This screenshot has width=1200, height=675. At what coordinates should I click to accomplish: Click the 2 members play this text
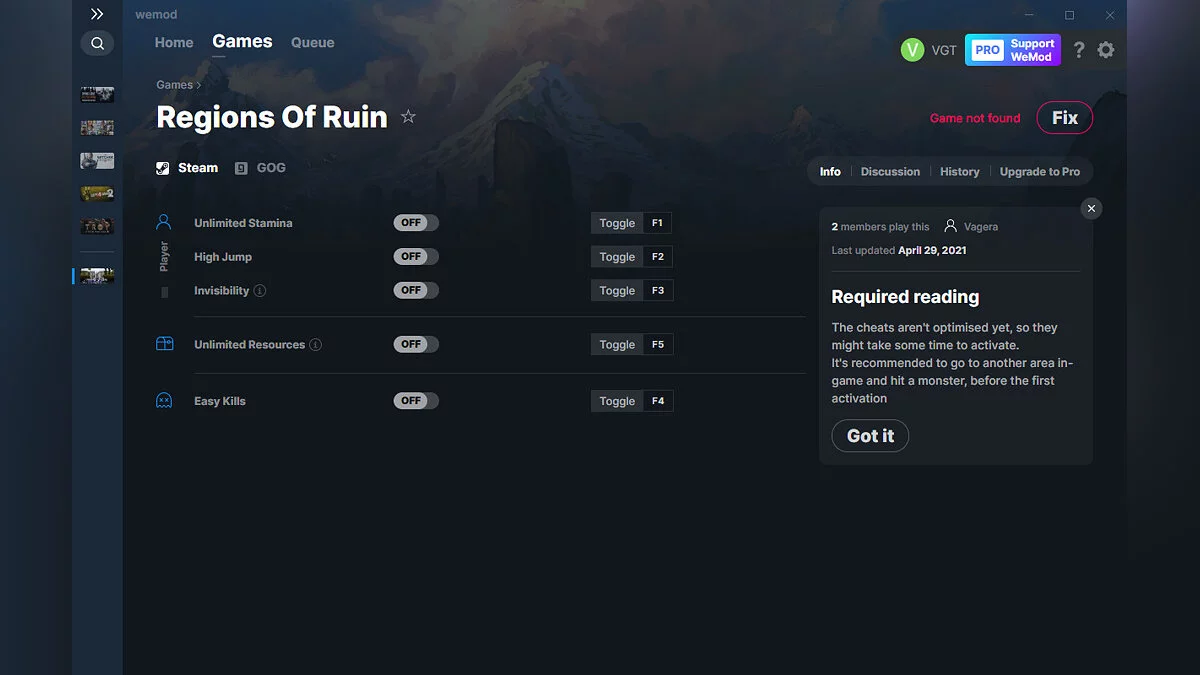coord(880,227)
